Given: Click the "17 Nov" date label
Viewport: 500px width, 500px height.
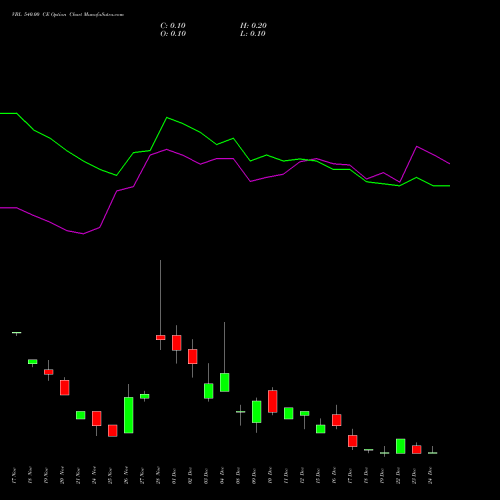Looking at the screenshot, I should (x=14, y=475).
